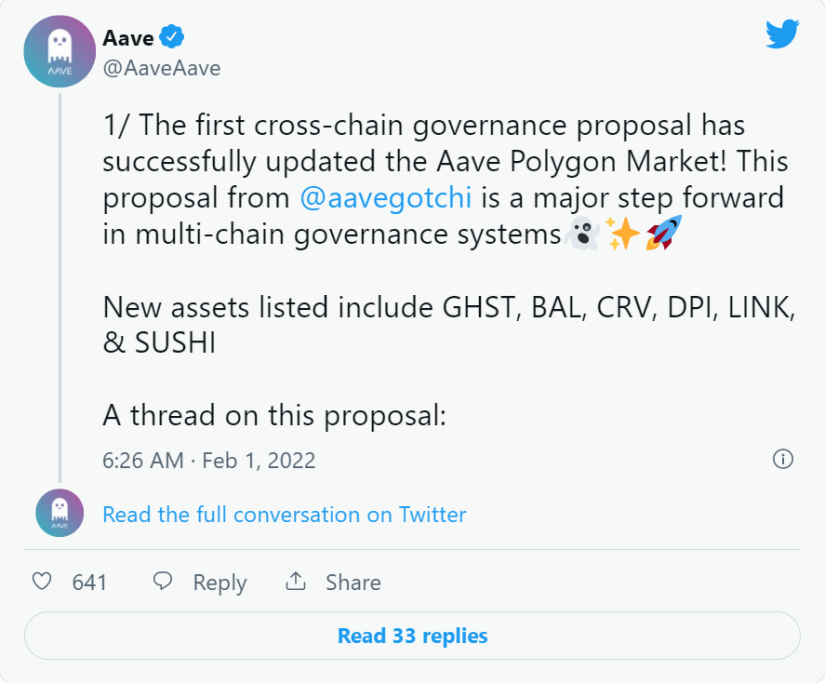
Task: Like the tweet with heart icon
Action: [x=42, y=582]
